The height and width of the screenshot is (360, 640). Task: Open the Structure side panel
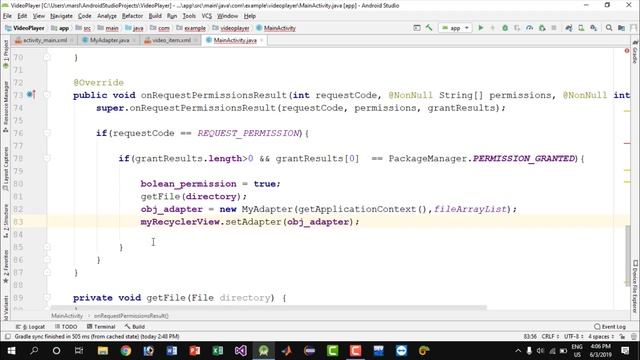[6, 221]
